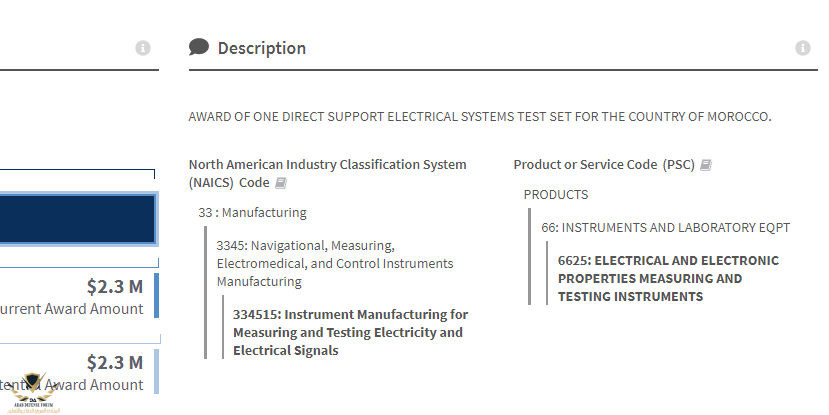Select the Description section heading
Image resolution: width=829 pixels, height=415 pixels.
261,48
